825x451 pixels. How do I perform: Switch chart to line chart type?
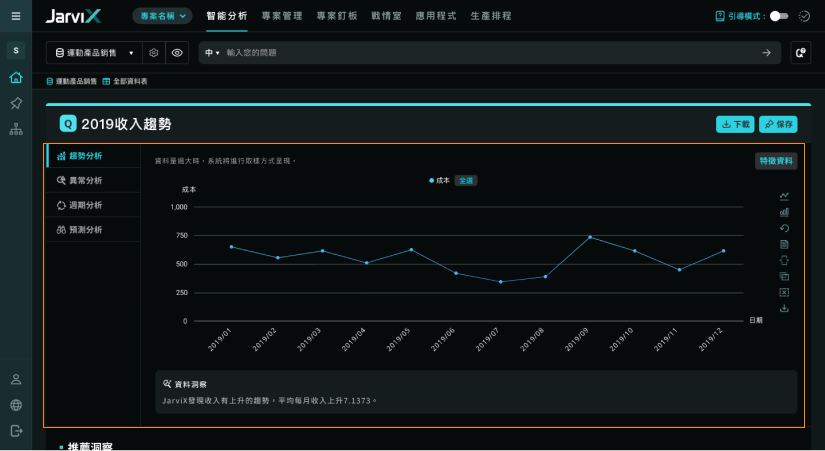click(784, 196)
